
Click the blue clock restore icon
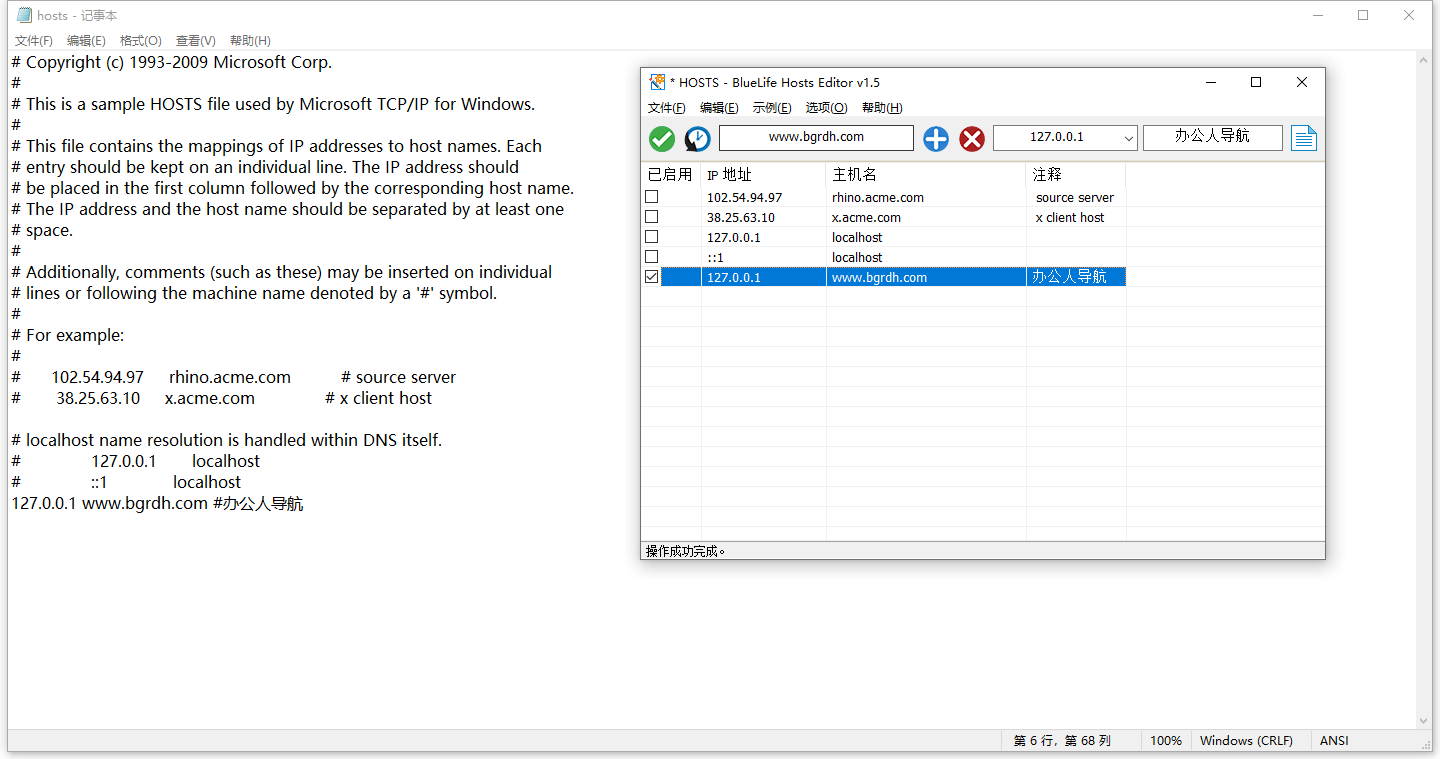697,139
